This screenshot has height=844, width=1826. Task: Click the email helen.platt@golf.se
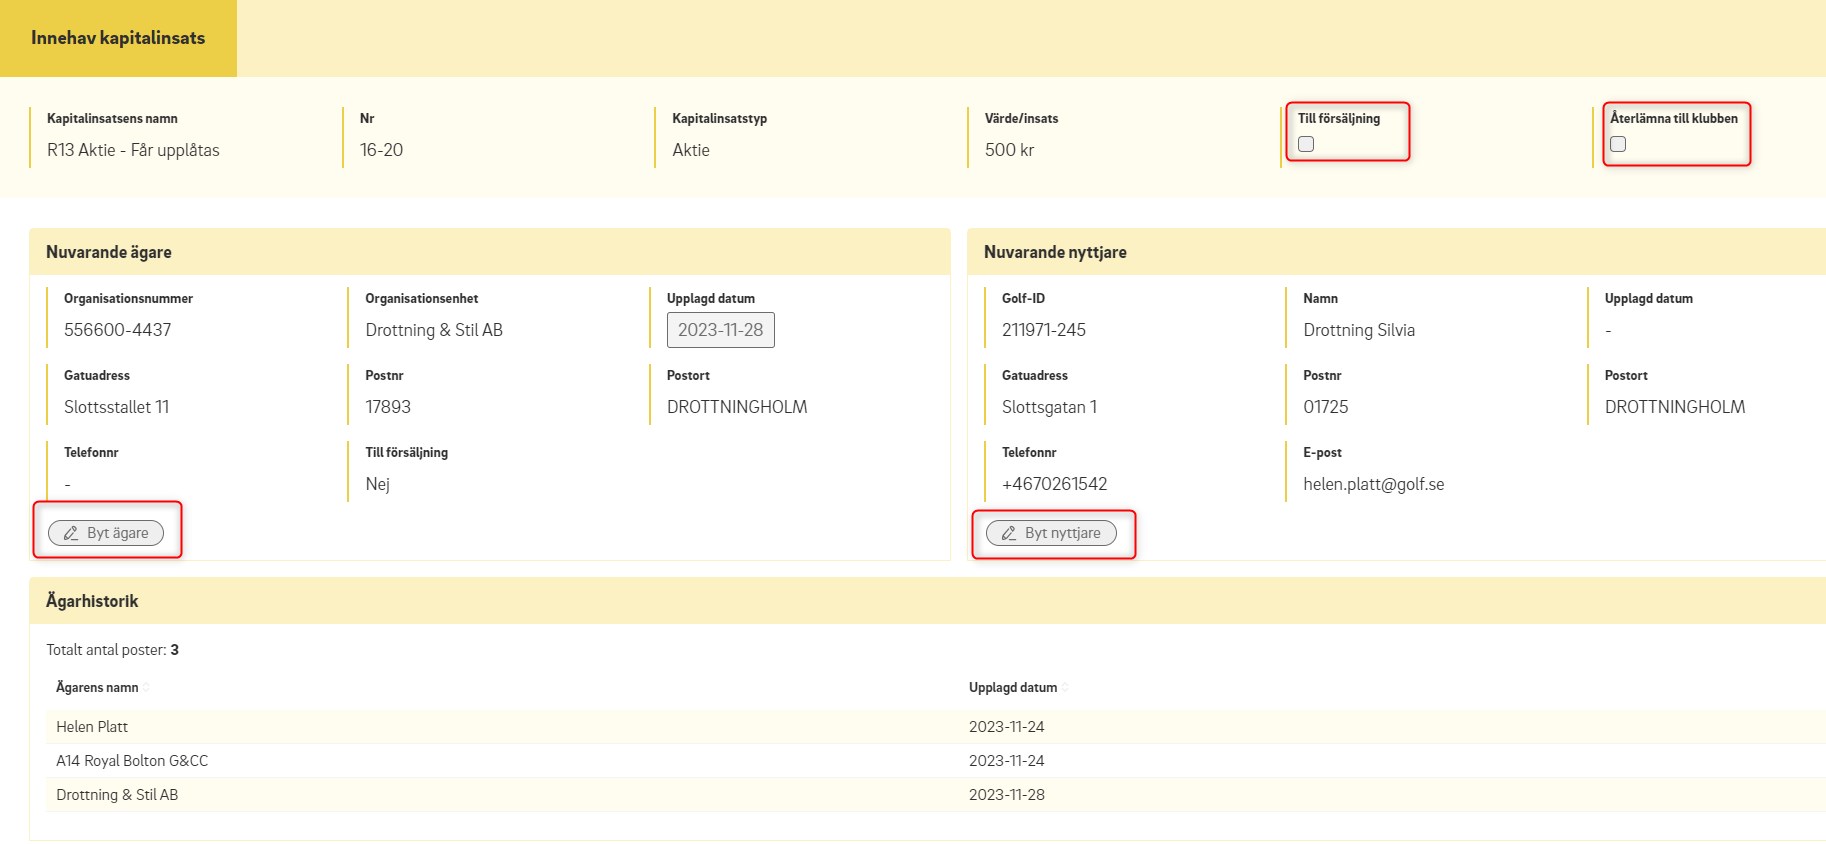pyautogui.click(x=1373, y=484)
